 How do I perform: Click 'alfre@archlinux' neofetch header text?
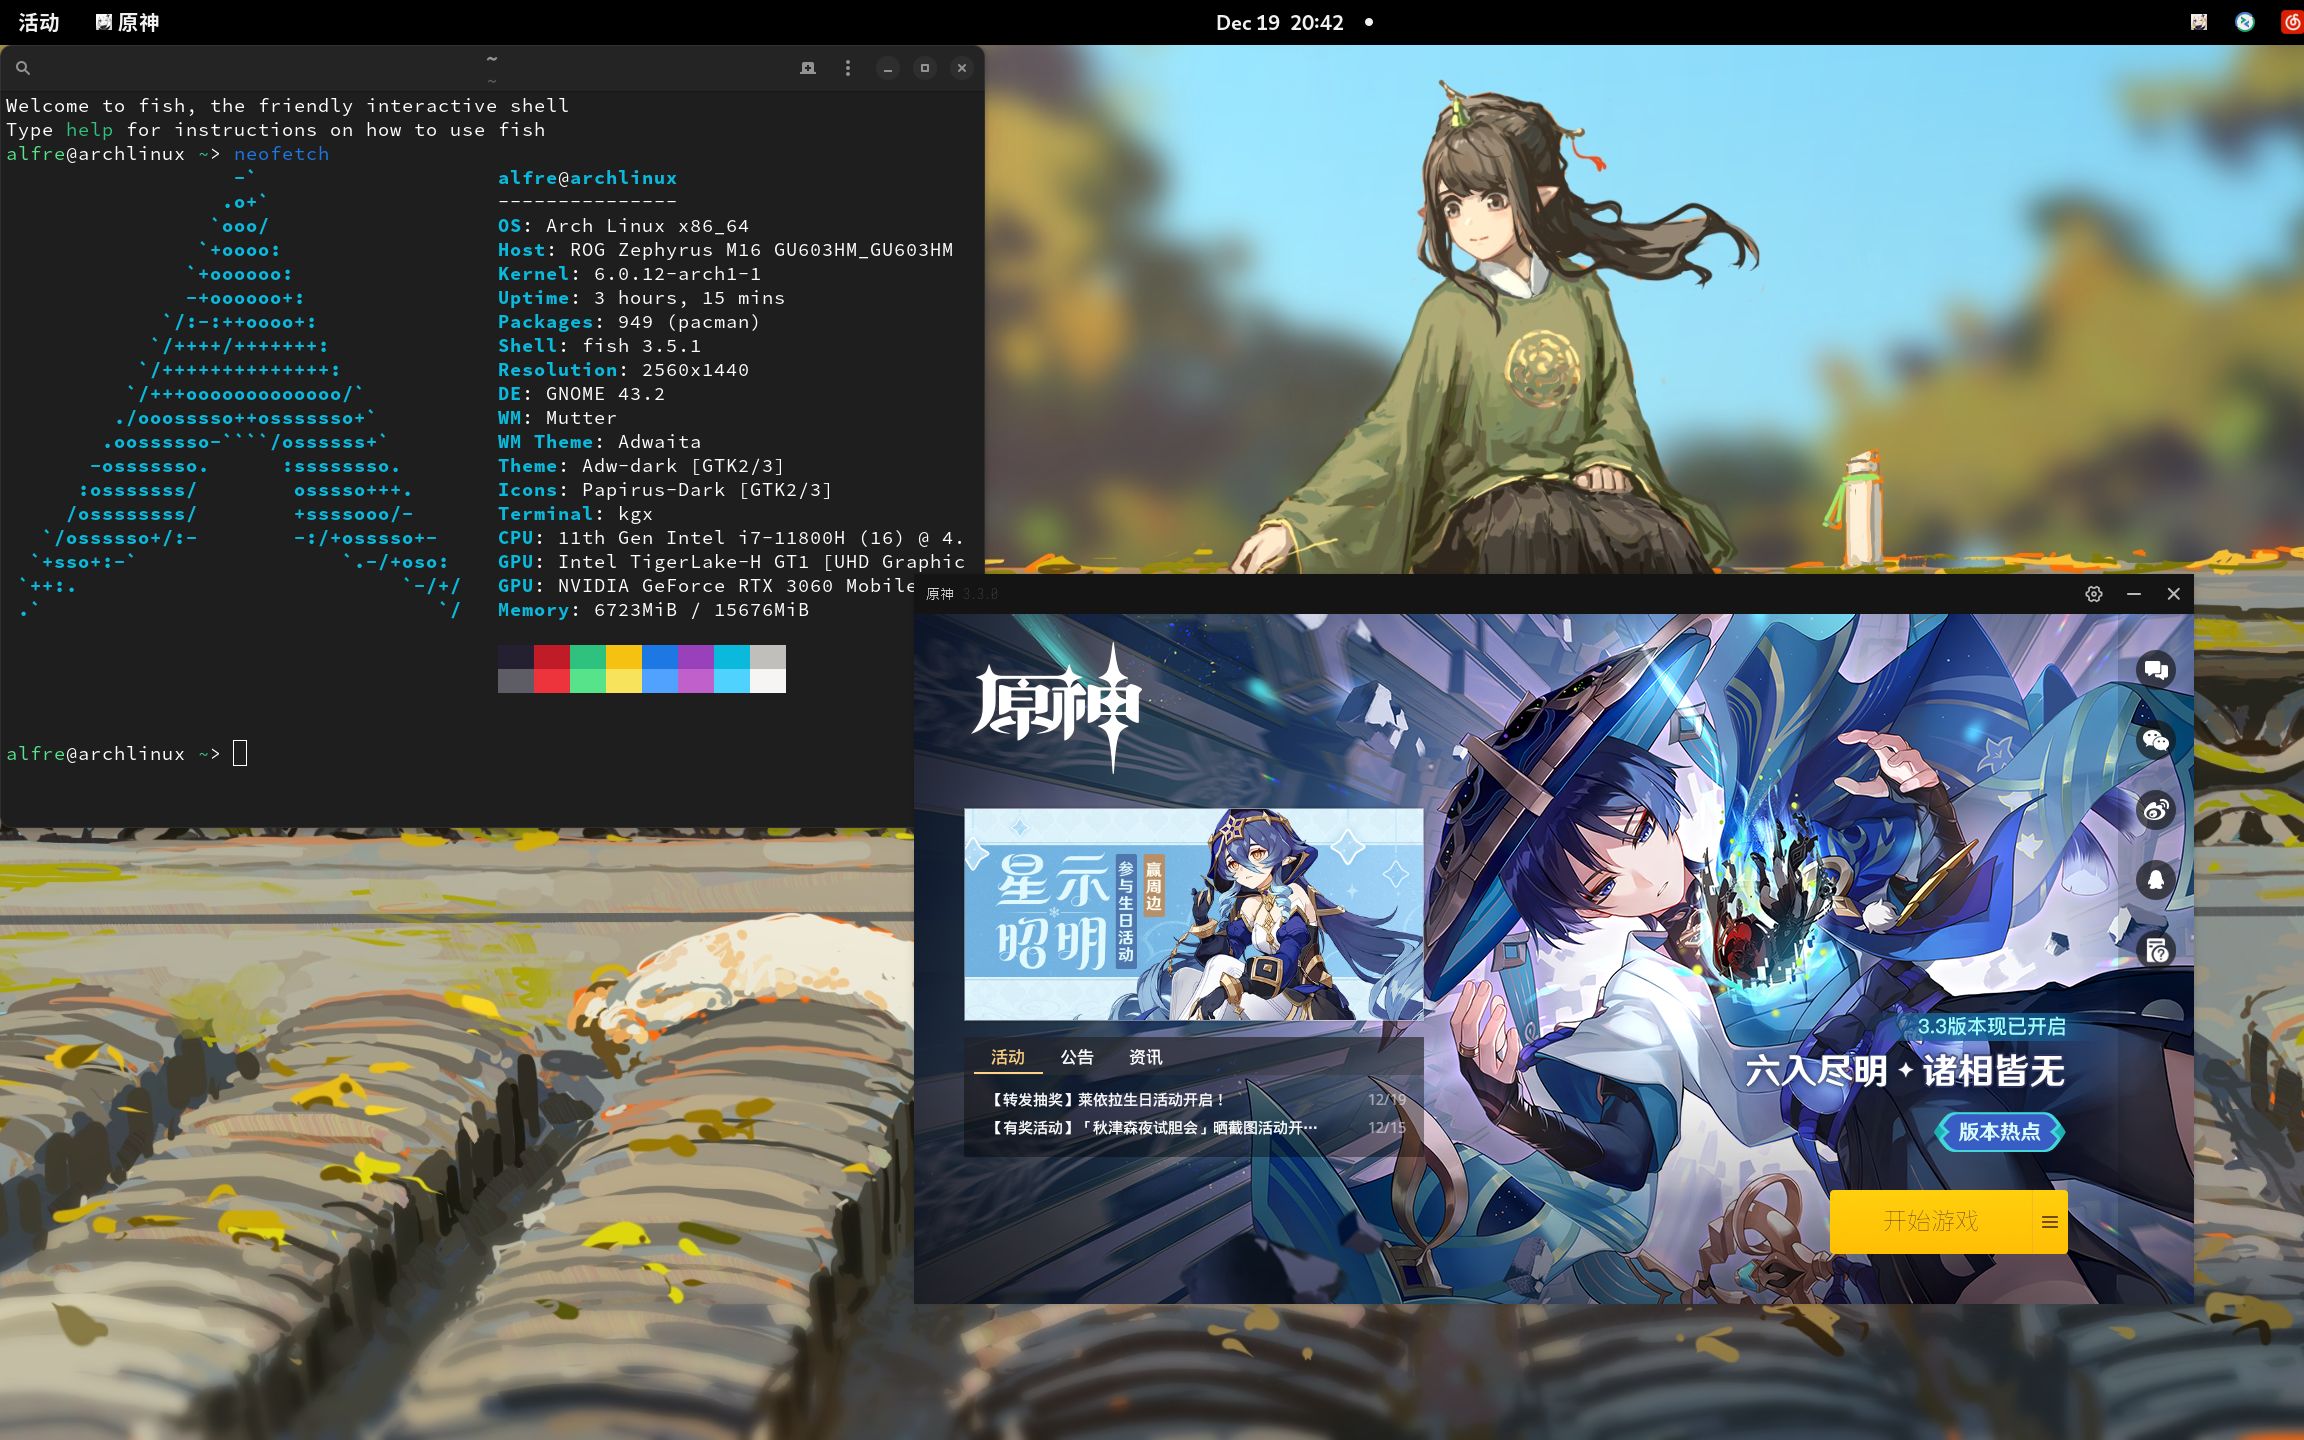click(x=587, y=177)
